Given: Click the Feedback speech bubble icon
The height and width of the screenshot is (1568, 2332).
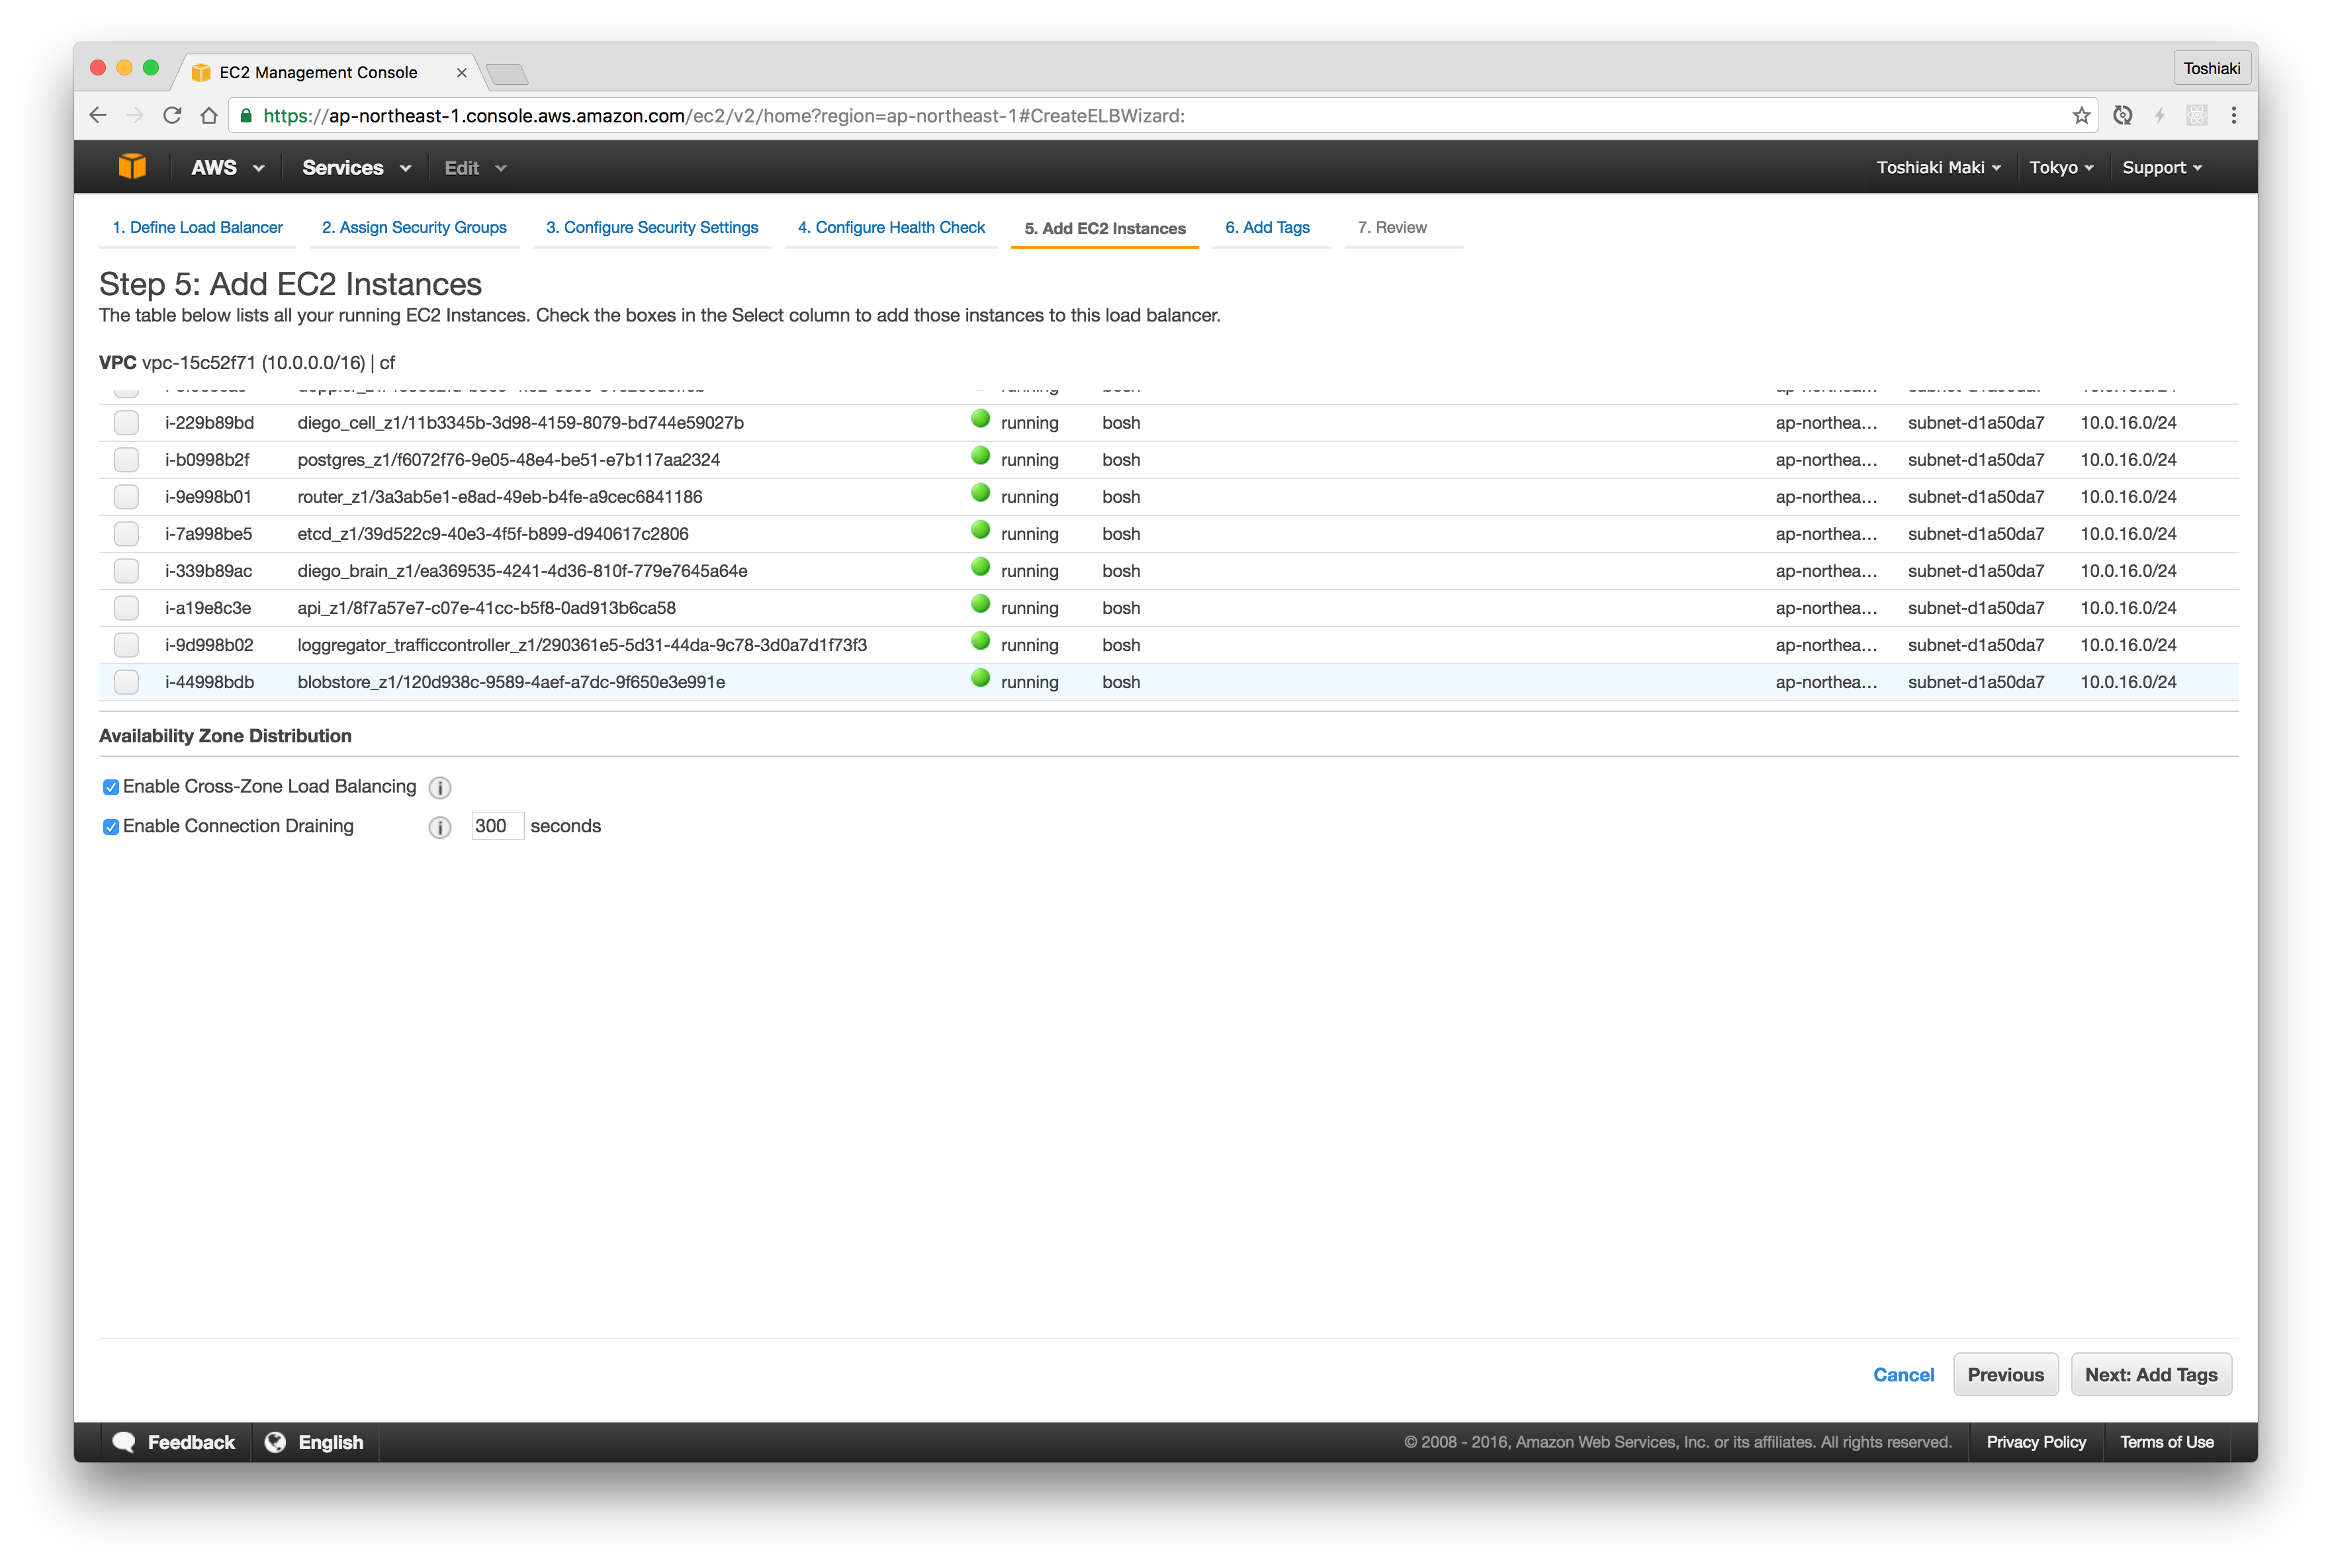Looking at the screenshot, I should [x=124, y=1441].
